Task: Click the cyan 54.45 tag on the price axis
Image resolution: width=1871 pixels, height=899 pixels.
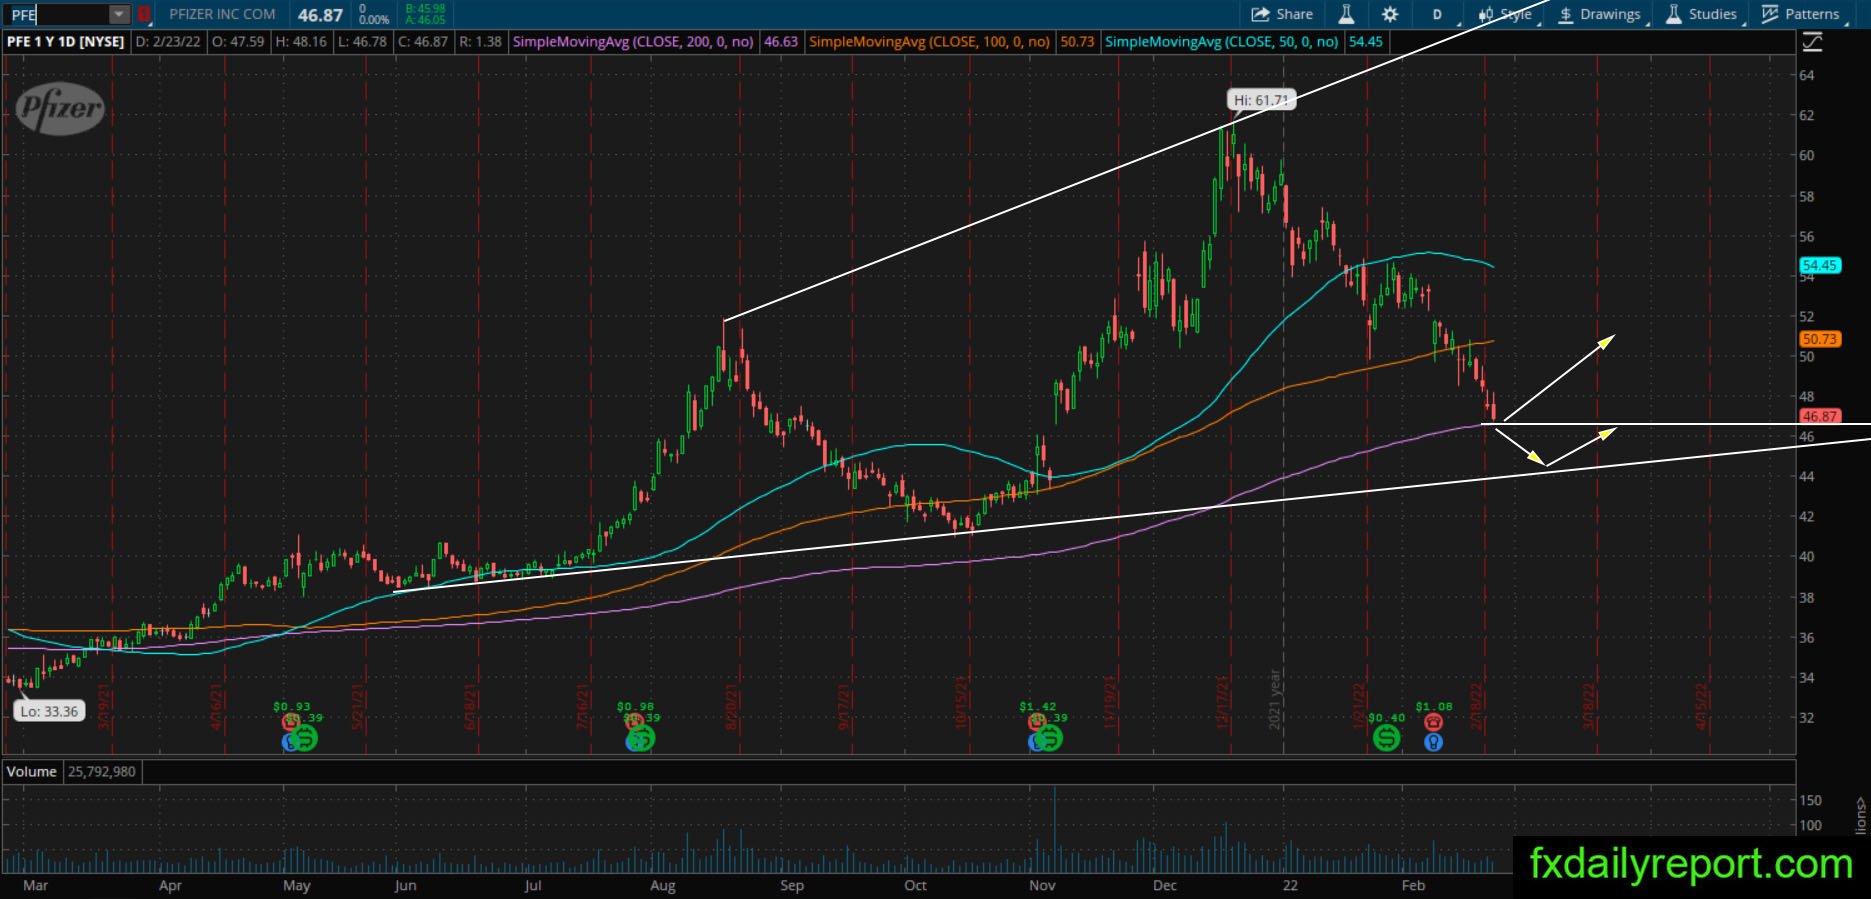Action: point(1819,265)
